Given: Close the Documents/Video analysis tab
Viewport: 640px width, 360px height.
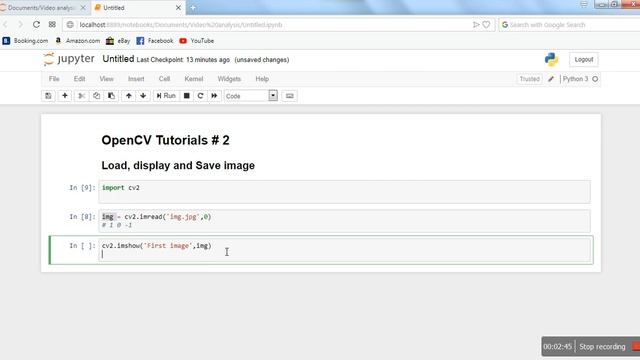Looking at the screenshot, I should point(83,8).
